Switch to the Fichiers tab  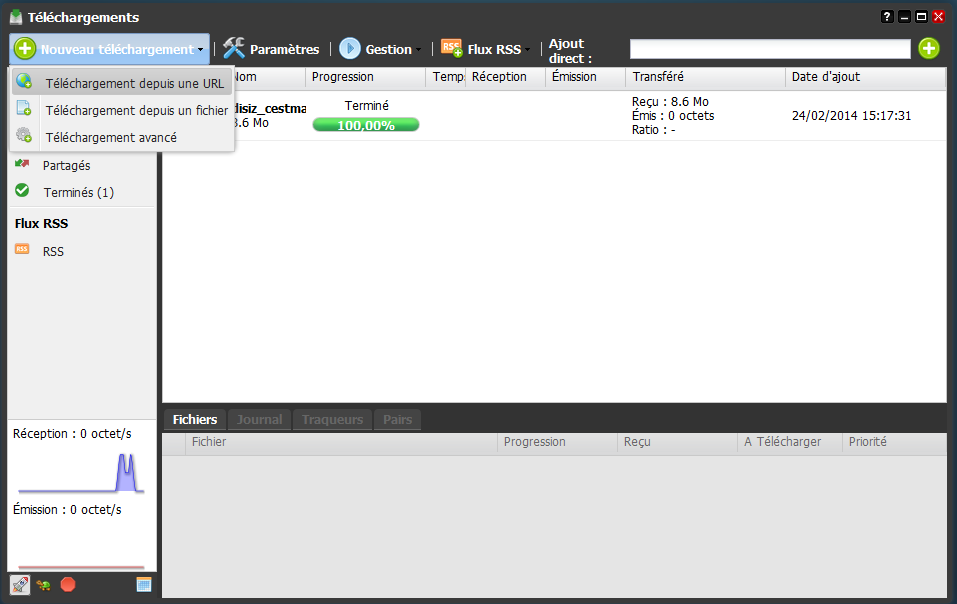[195, 420]
